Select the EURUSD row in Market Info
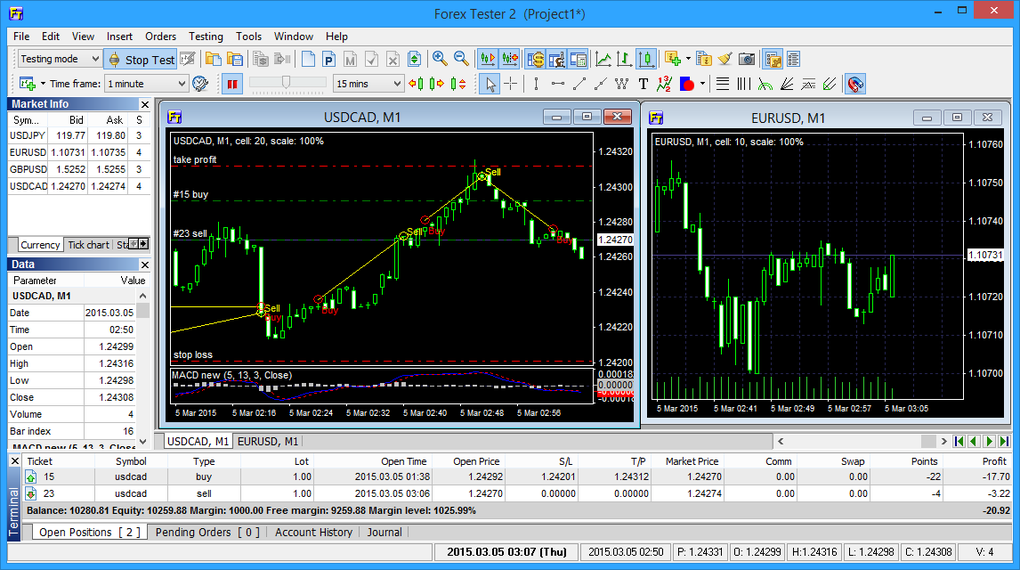Screen dimensions: 1020x570 (79, 152)
